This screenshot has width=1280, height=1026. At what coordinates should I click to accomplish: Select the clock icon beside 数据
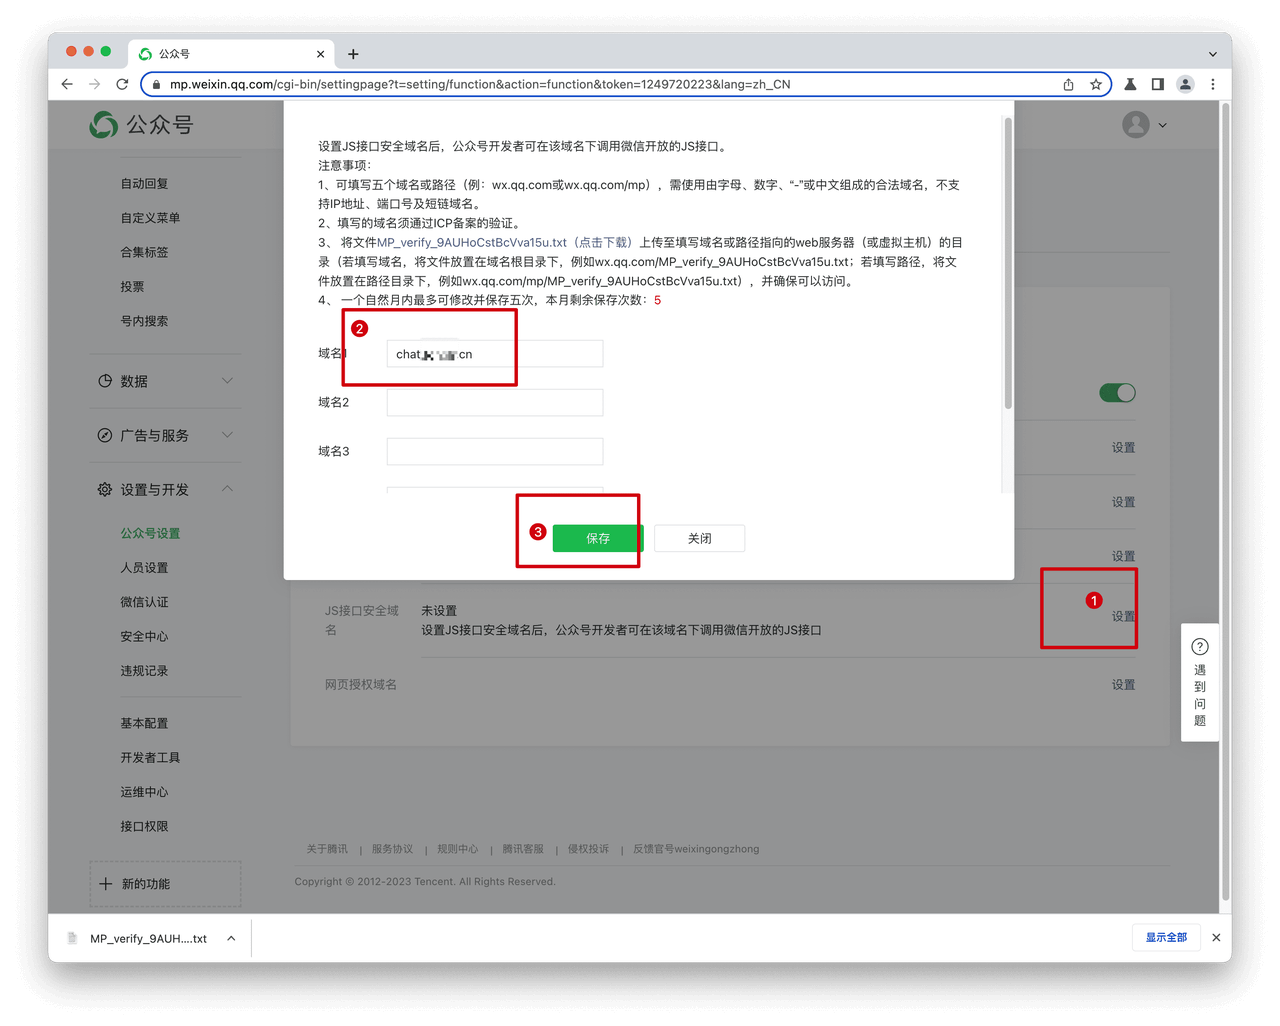(104, 381)
